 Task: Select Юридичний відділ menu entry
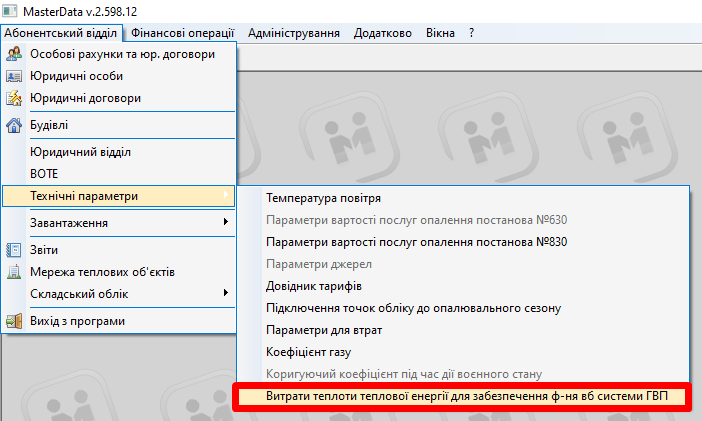click(81, 152)
